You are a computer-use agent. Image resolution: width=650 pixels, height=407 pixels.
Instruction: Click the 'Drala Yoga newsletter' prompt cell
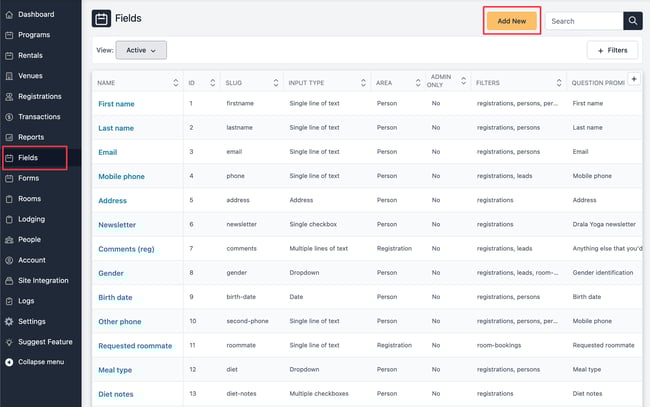point(604,224)
